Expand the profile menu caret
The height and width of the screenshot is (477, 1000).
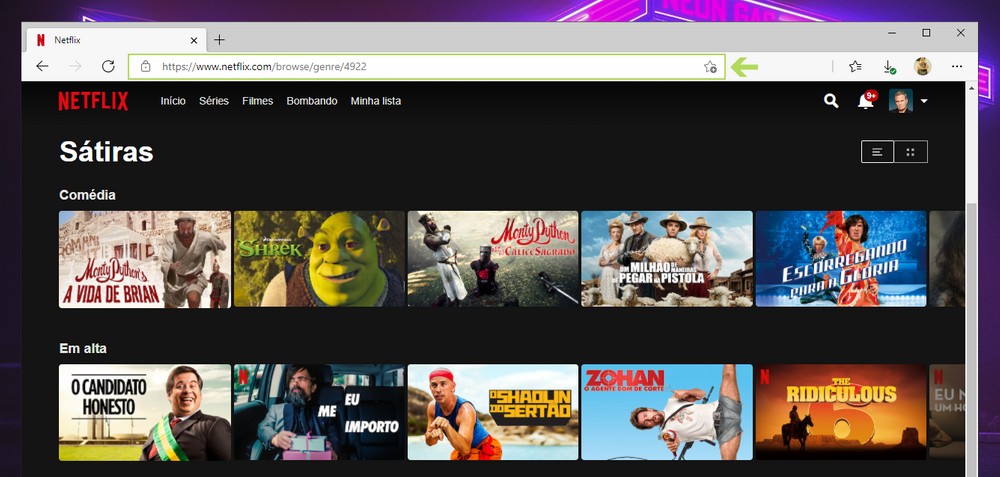pyautogui.click(x=924, y=101)
